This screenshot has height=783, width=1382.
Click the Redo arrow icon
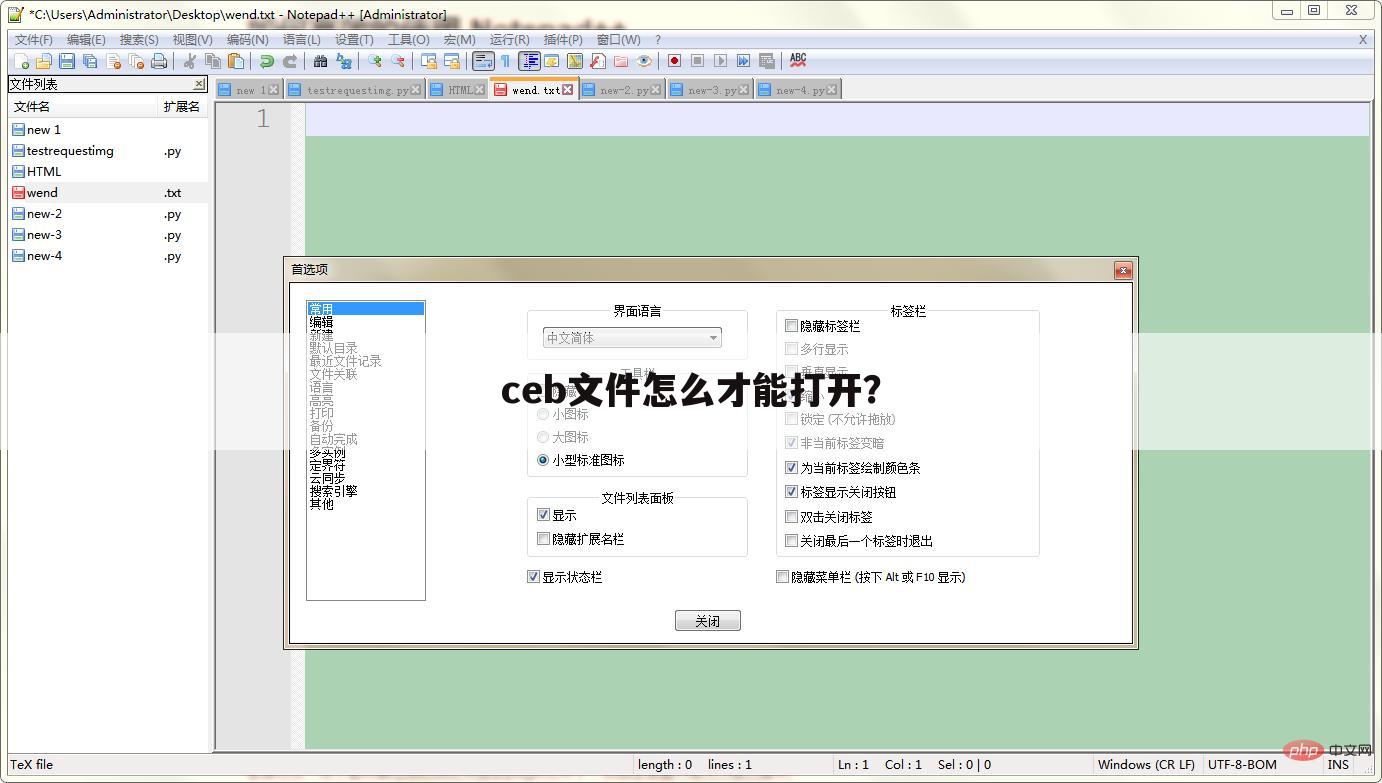[x=289, y=61]
